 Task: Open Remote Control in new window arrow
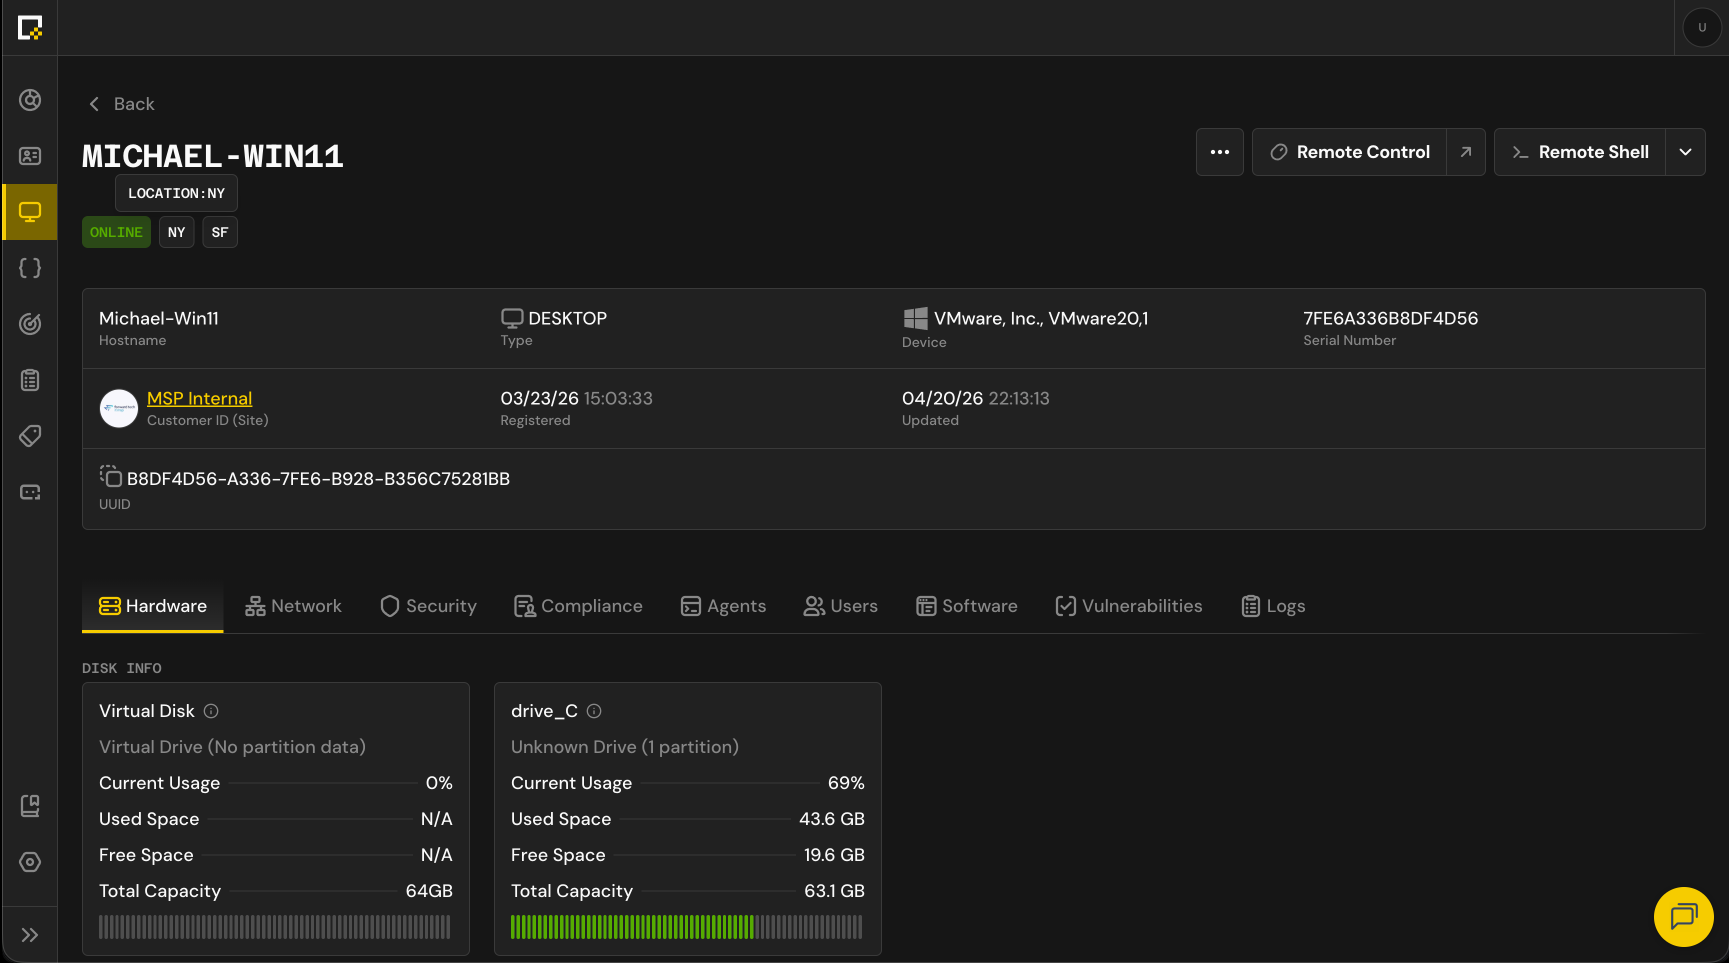[x=1466, y=152]
